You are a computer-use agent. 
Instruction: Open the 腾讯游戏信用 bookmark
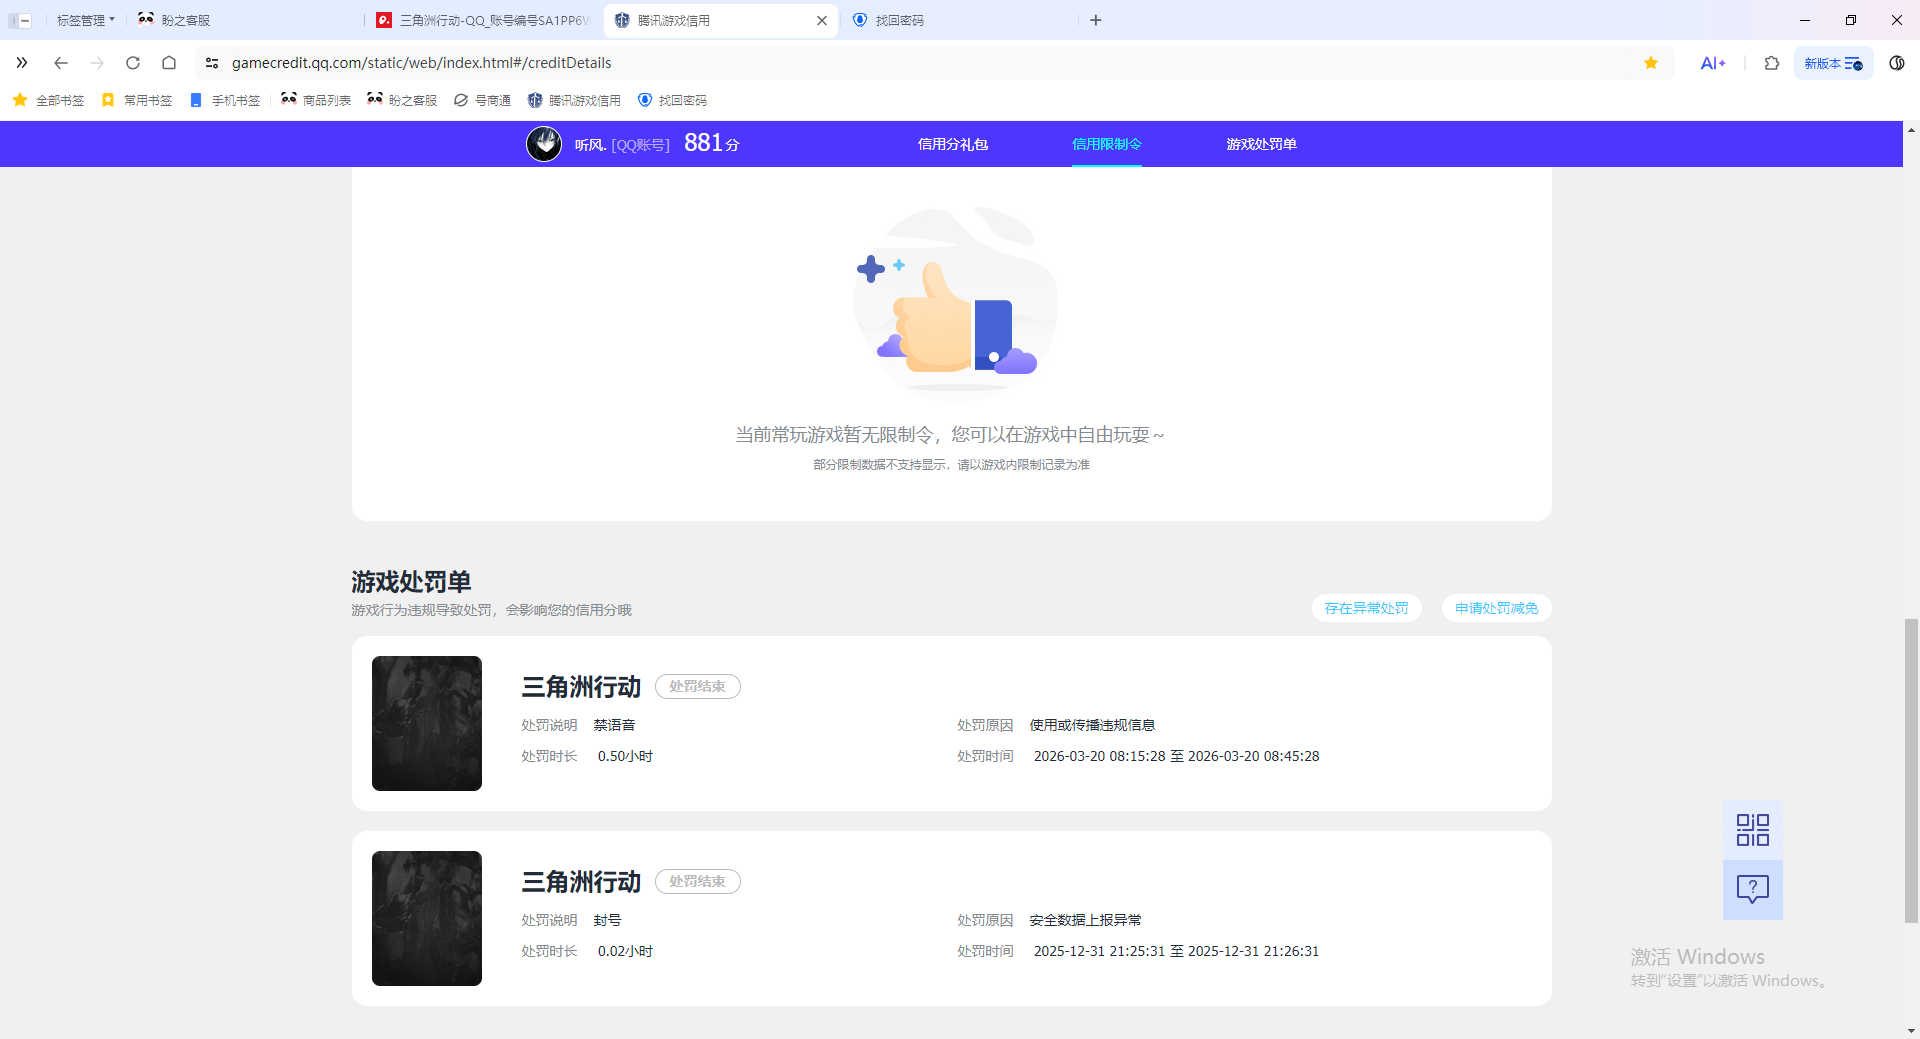pos(574,100)
